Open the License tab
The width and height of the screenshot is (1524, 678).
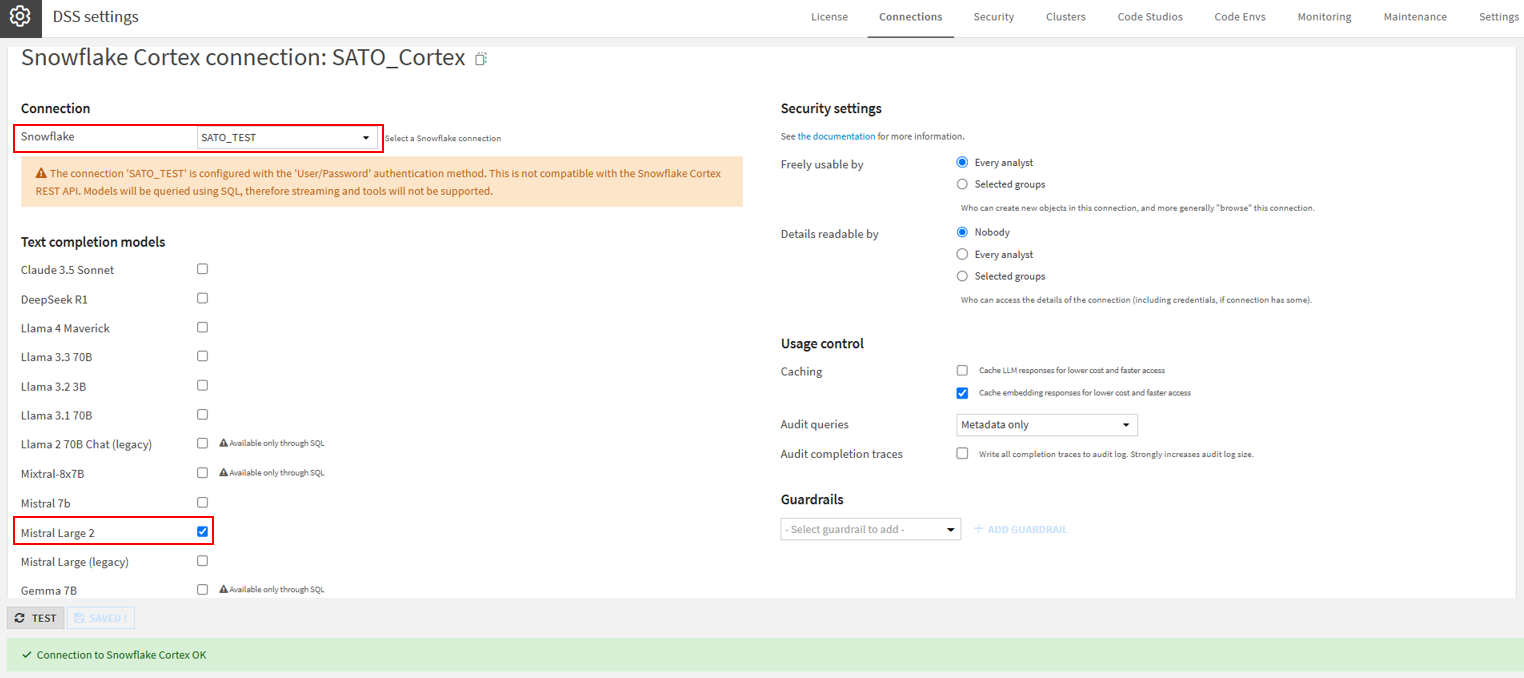click(829, 17)
